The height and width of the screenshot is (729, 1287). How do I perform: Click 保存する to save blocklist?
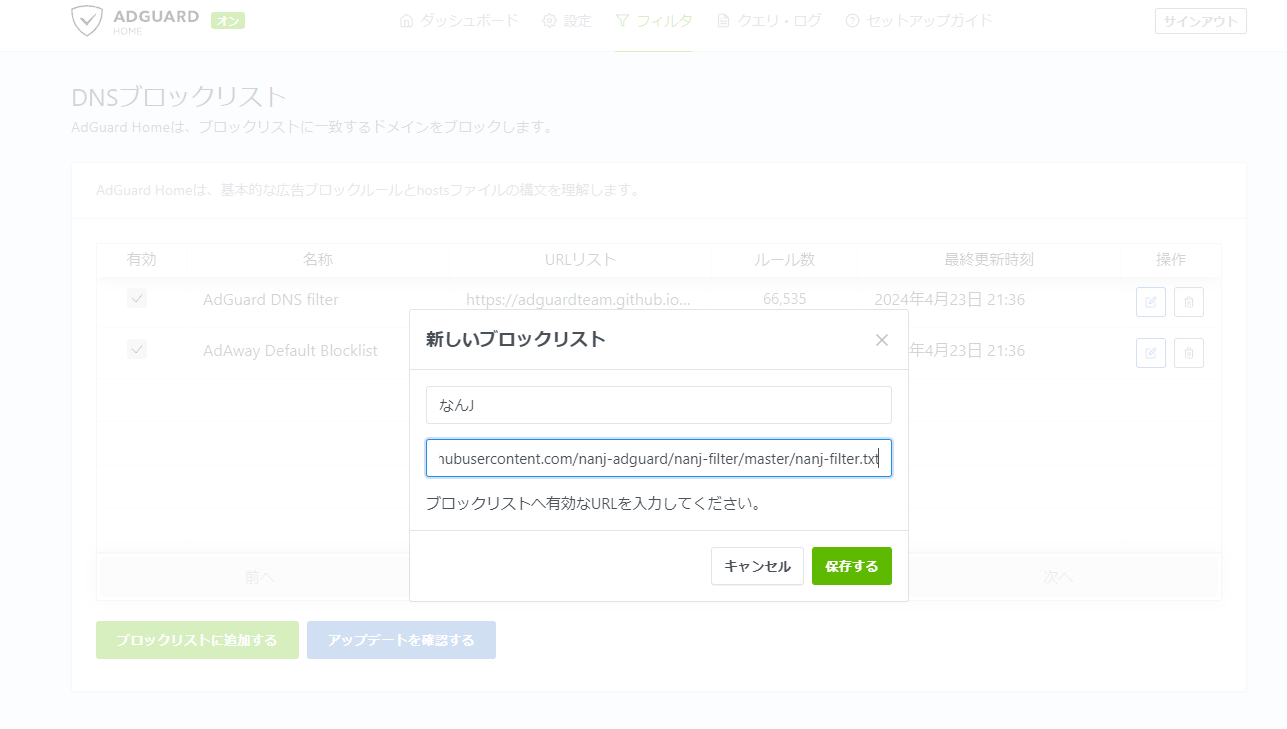[x=852, y=566]
